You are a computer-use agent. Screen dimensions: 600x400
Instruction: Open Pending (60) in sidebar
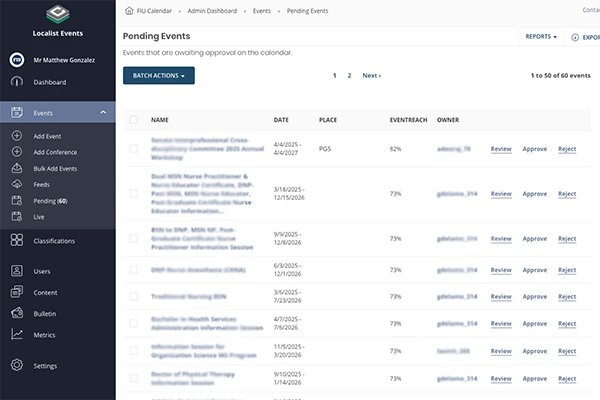point(50,201)
